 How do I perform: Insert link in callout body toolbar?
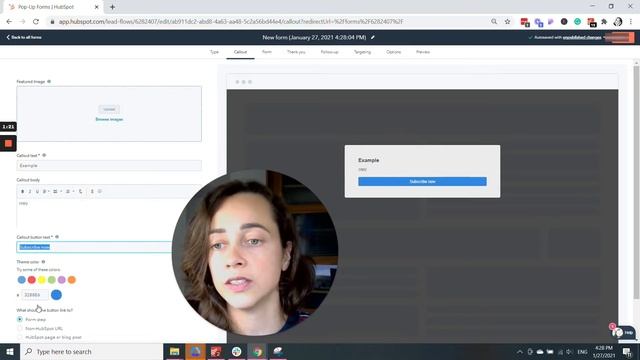pos(81,191)
